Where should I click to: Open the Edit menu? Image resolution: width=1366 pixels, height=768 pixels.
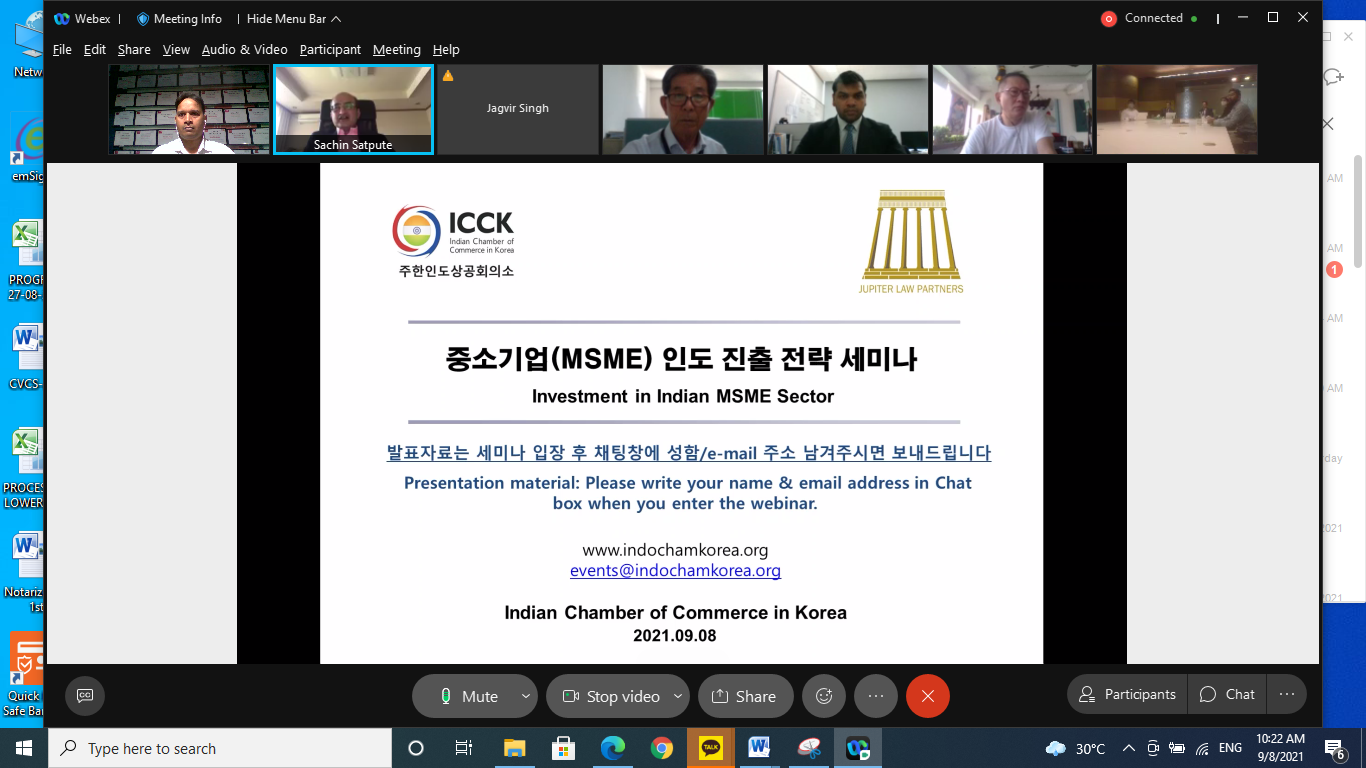pyautogui.click(x=95, y=49)
